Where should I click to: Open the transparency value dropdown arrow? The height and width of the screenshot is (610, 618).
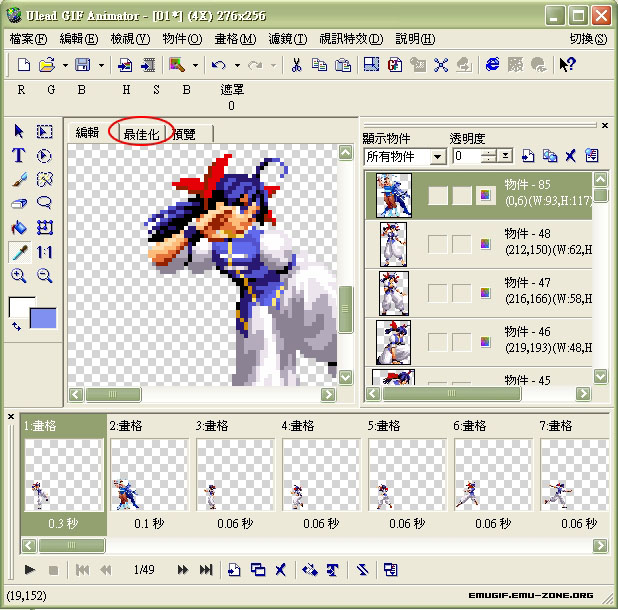point(504,156)
